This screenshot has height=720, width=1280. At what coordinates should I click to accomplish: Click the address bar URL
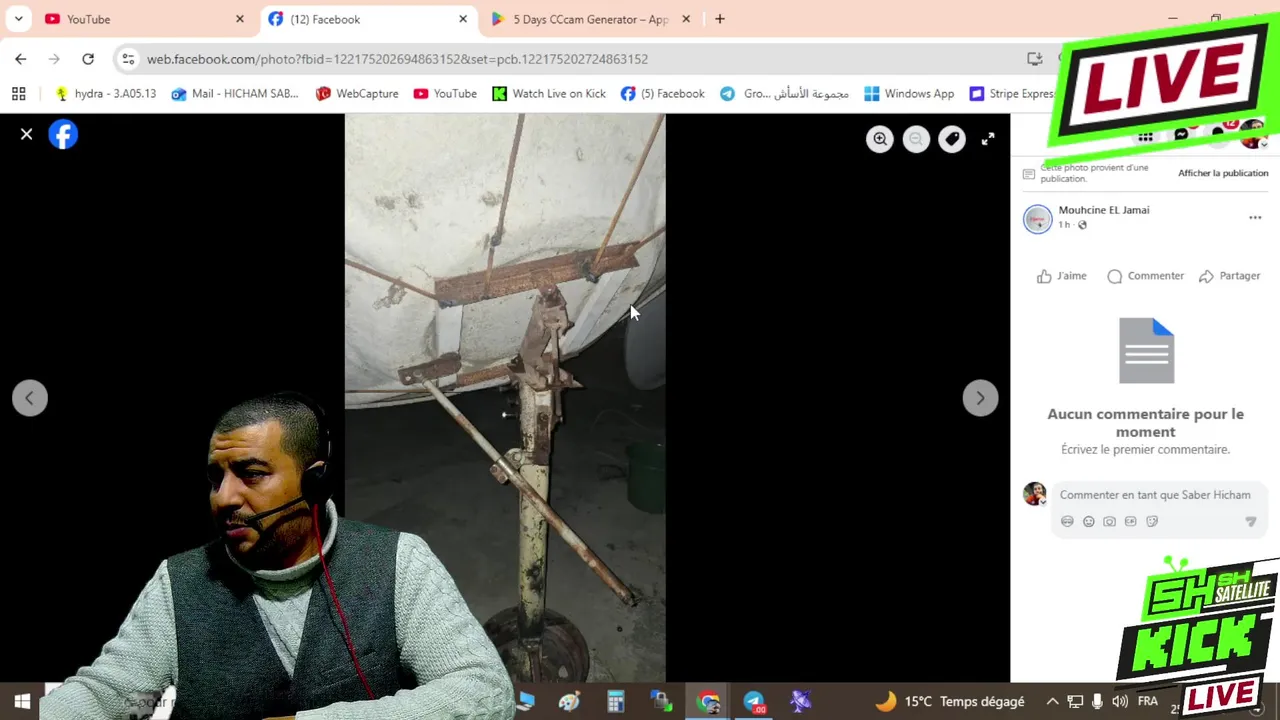397,59
